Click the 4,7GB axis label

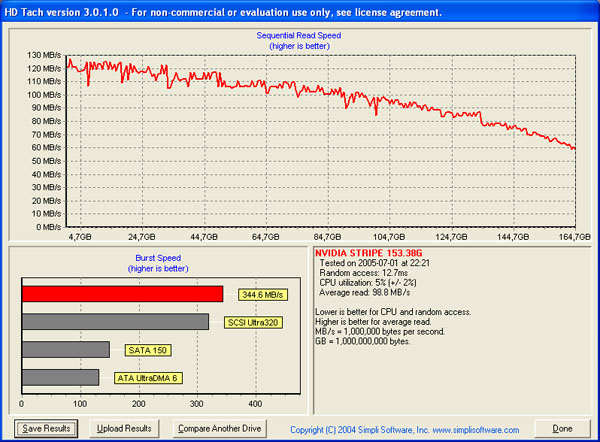pos(80,237)
